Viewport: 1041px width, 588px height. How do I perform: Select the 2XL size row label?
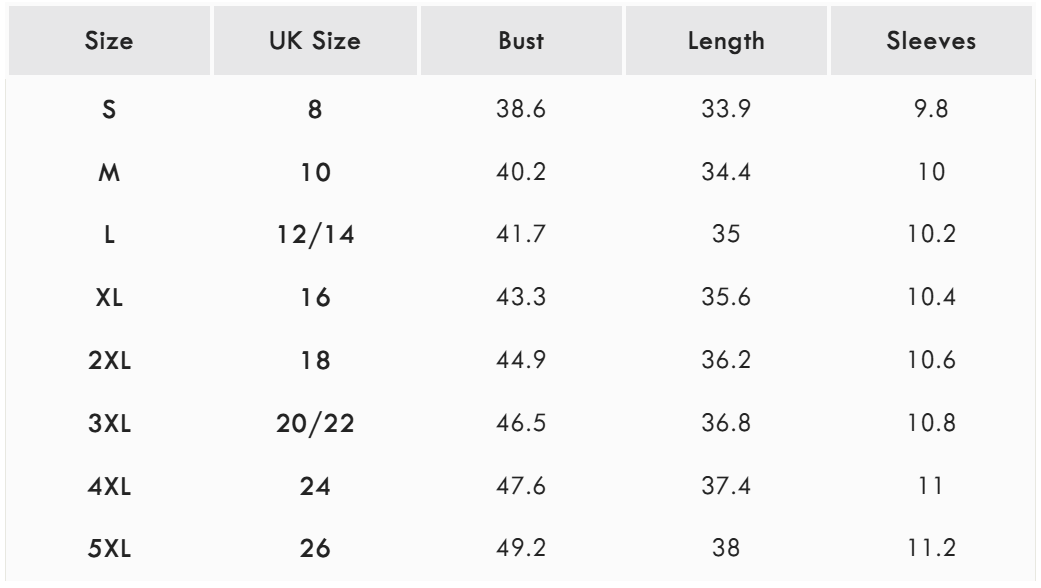[108, 361]
